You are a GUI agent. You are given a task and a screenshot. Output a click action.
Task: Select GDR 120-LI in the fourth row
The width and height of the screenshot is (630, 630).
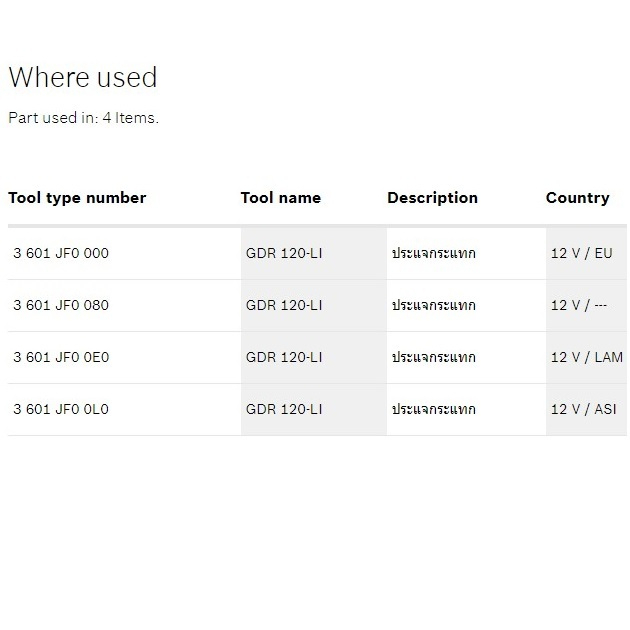pyautogui.click(x=284, y=410)
